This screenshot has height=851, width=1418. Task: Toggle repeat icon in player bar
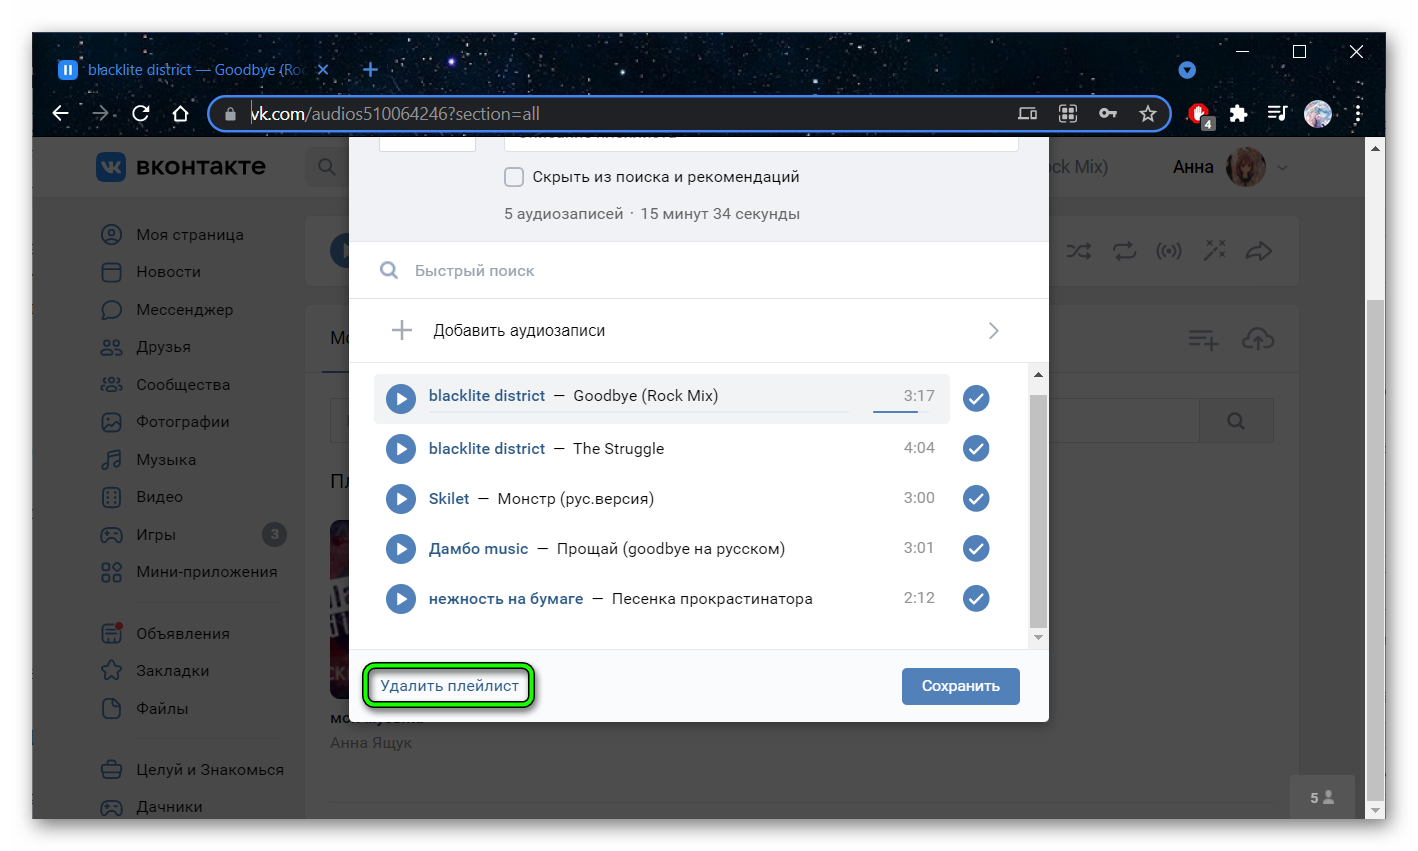pos(1124,251)
